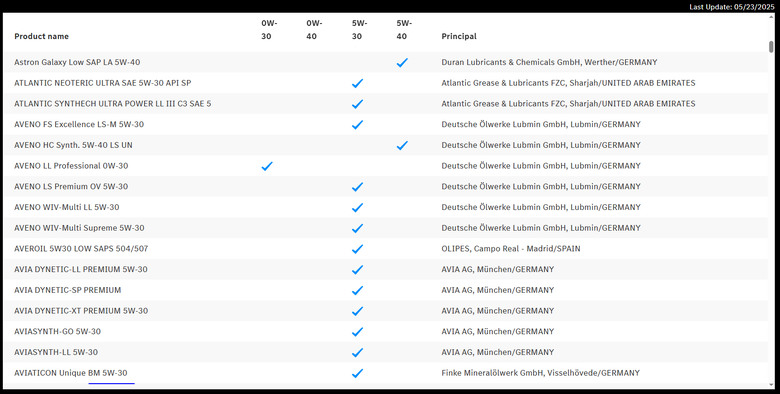
Task: Click checkmark in AVENO WIV-Multi LL row
Action: 357,207
